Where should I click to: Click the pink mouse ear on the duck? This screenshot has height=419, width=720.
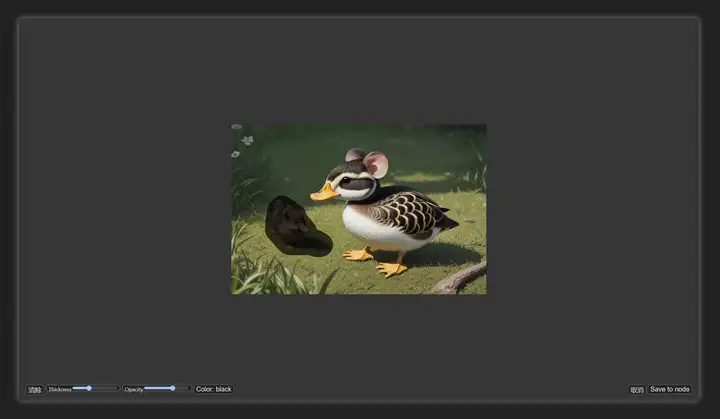coord(376,164)
